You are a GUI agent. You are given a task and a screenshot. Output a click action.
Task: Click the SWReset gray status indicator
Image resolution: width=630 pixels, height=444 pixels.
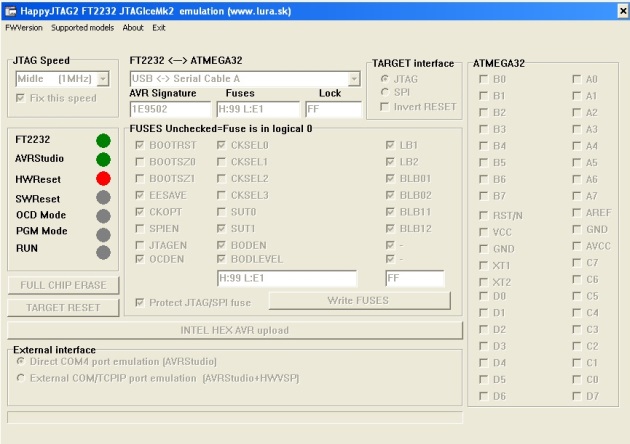click(x=103, y=197)
